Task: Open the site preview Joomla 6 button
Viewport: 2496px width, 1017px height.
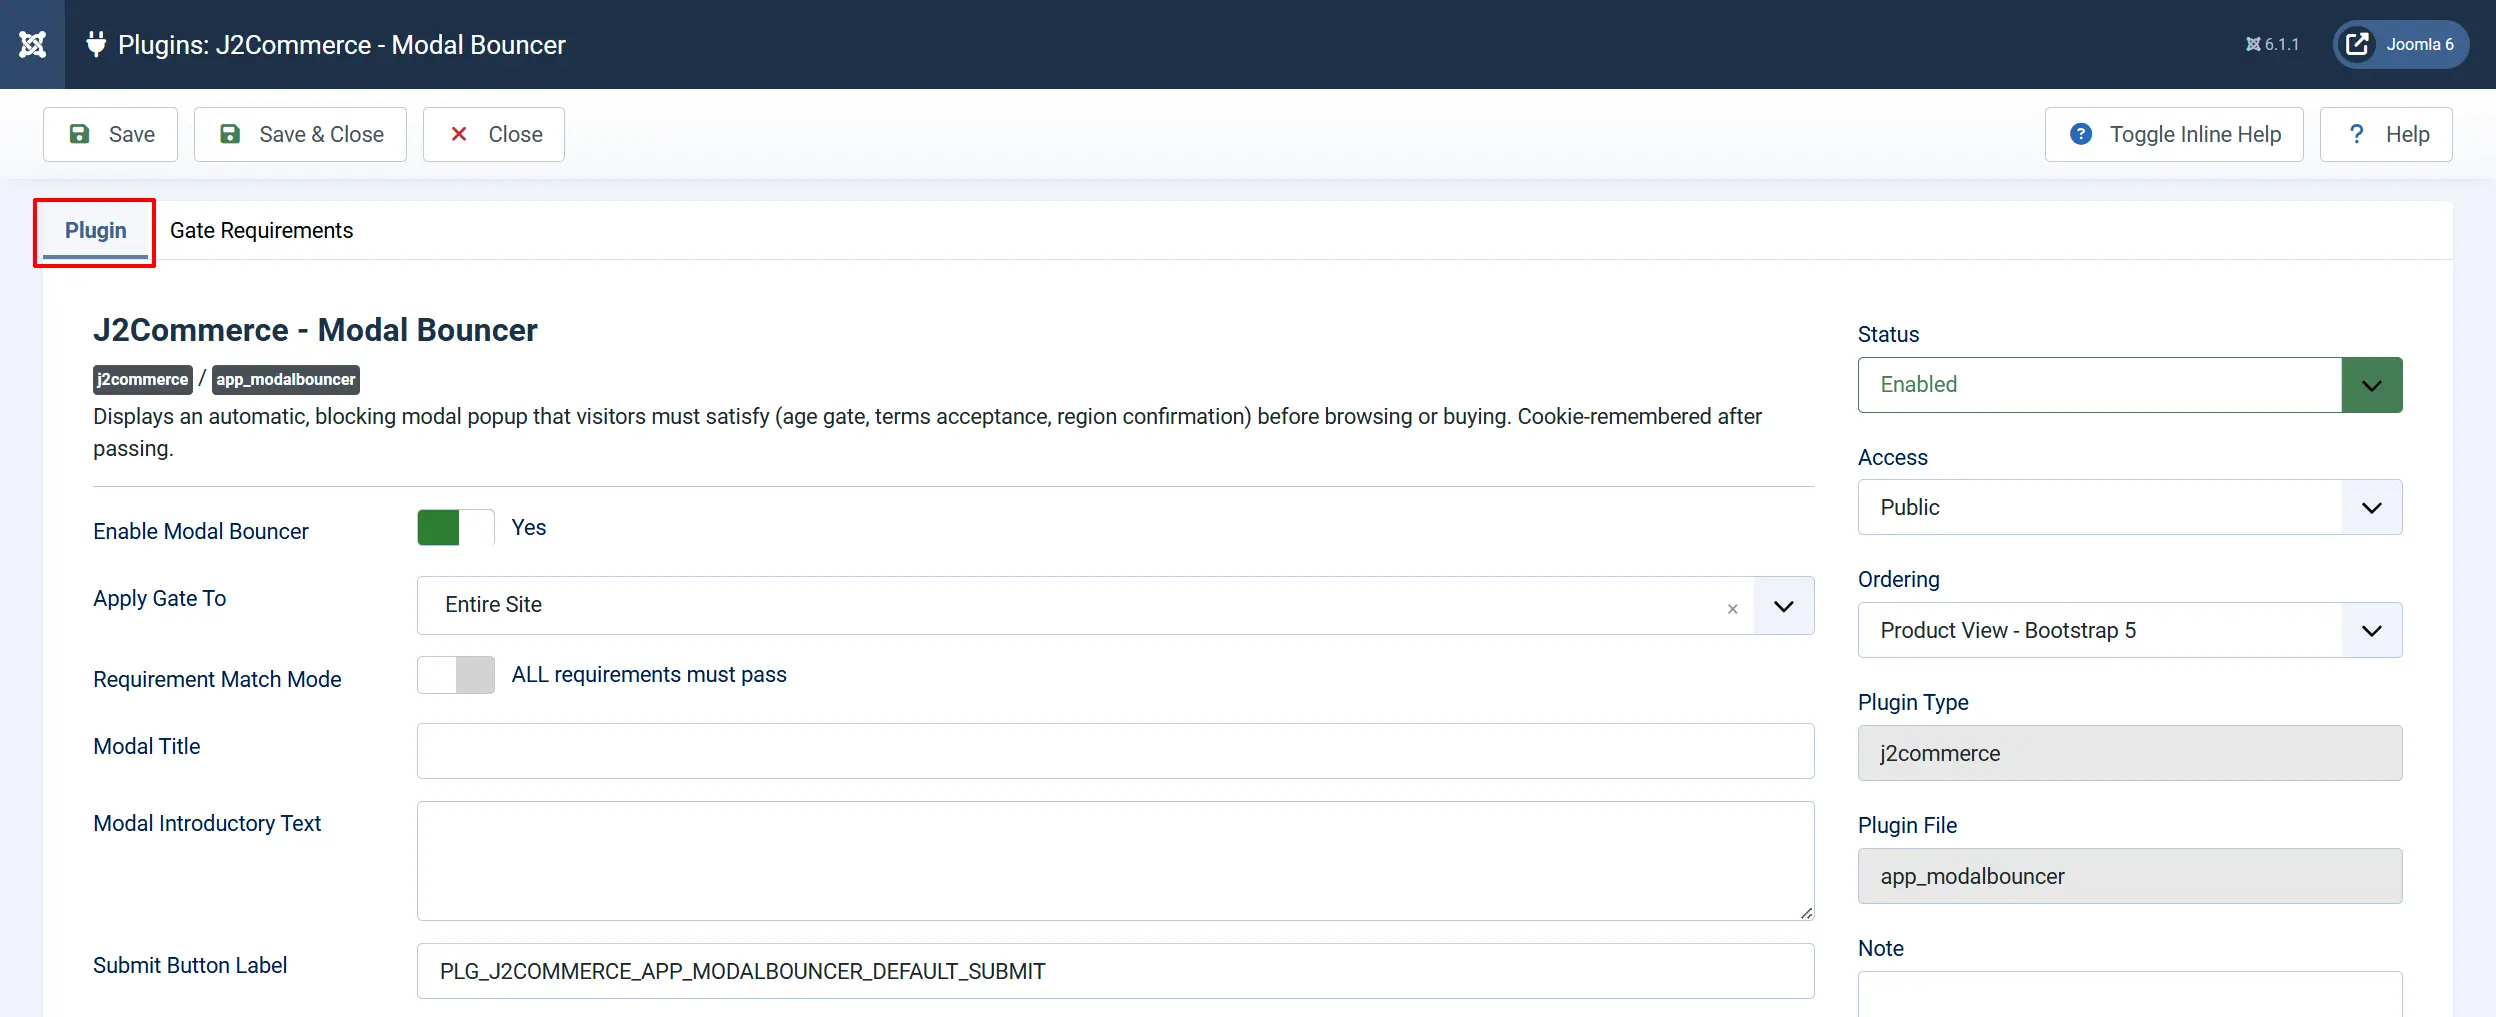Action: 2401,44
